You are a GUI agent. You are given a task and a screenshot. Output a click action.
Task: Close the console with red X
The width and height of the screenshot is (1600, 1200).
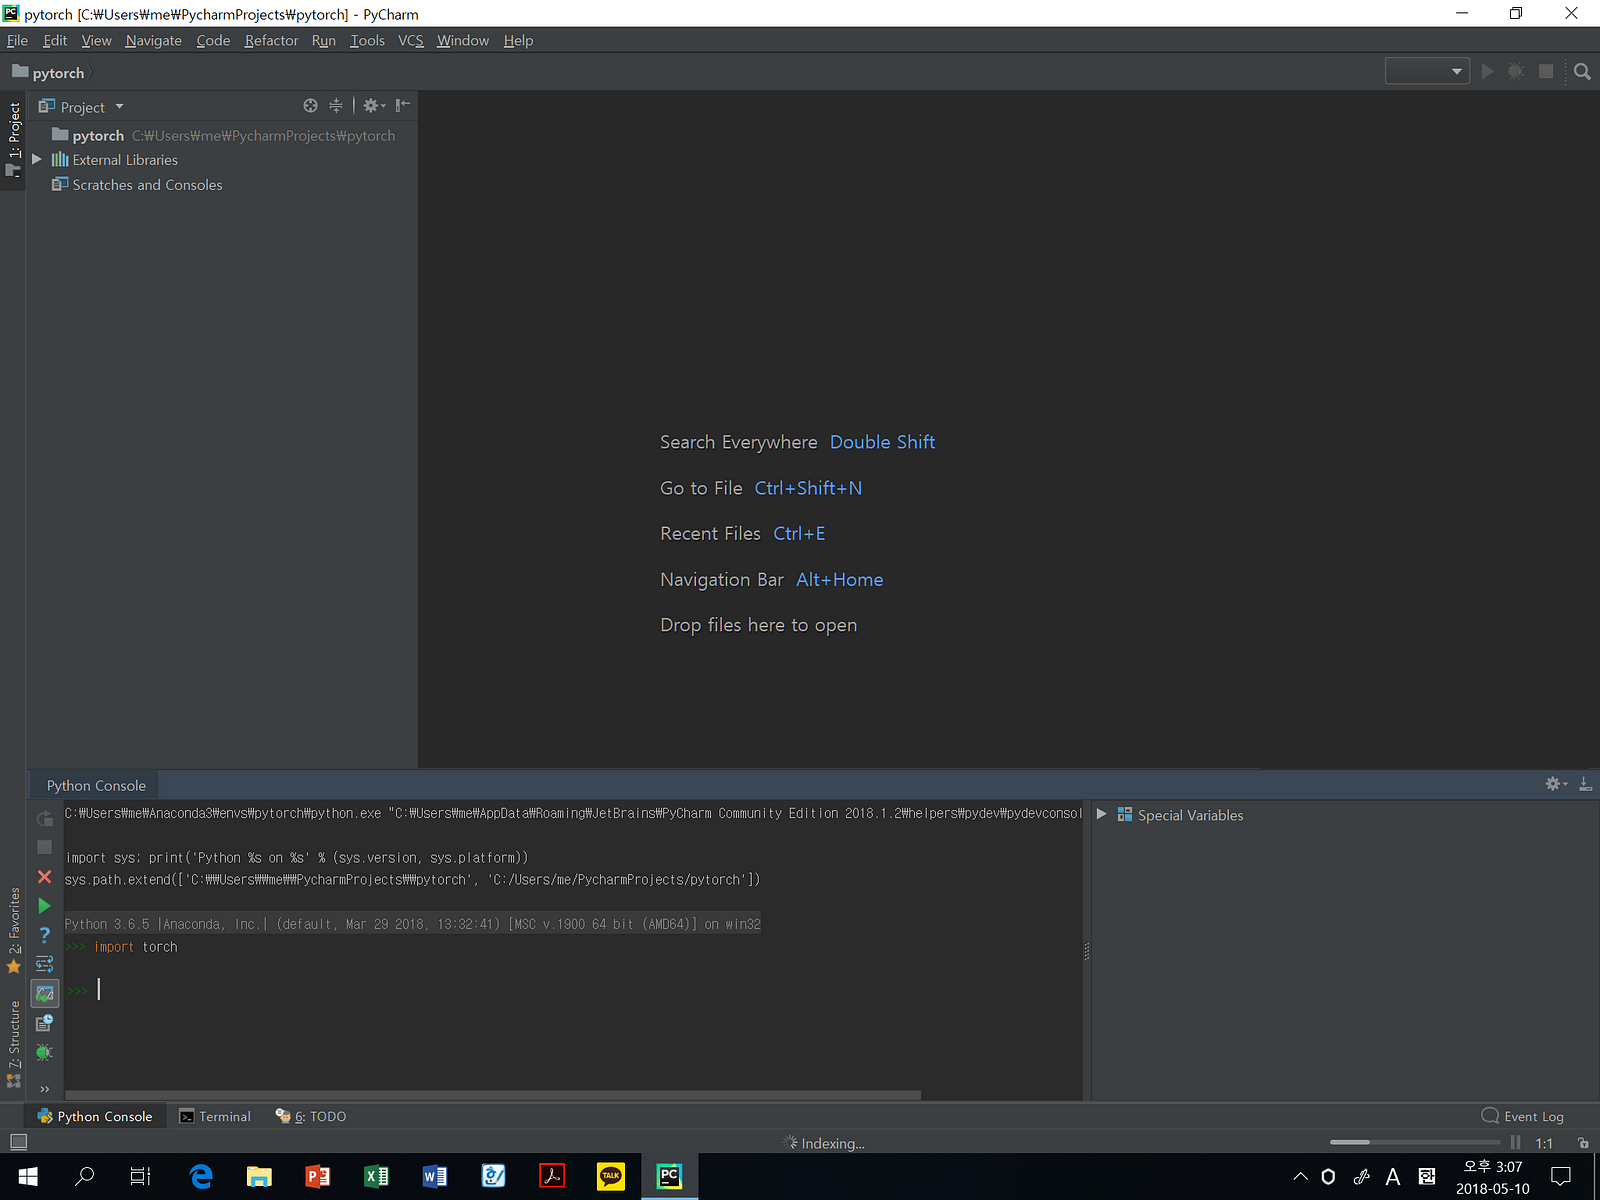[x=44, y=877]
